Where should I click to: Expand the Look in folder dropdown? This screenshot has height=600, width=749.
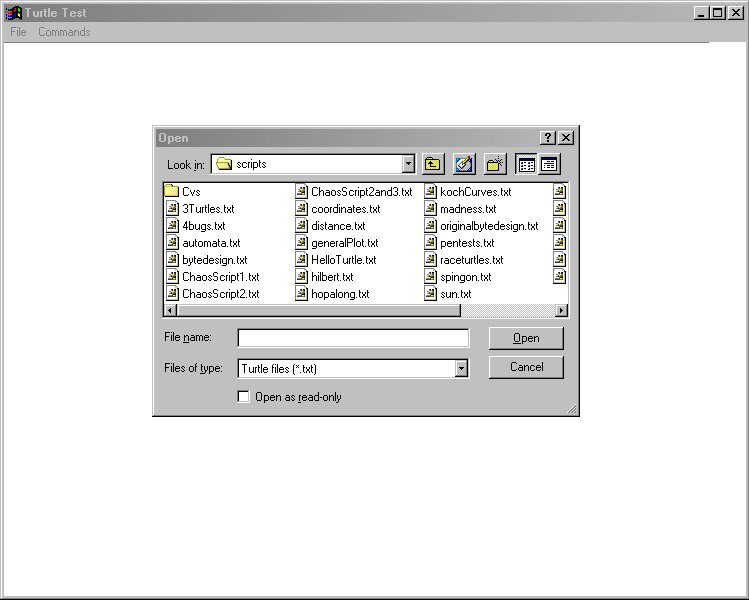(x=408, y=164)
